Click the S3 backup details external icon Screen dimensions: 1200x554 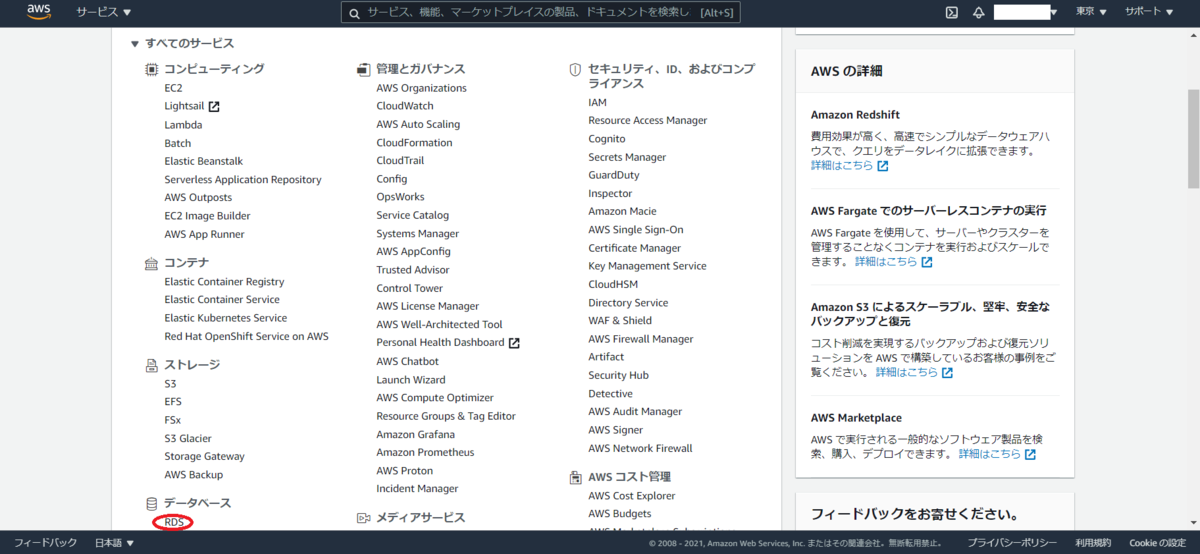pyautogui.click(x=947, y=373)
